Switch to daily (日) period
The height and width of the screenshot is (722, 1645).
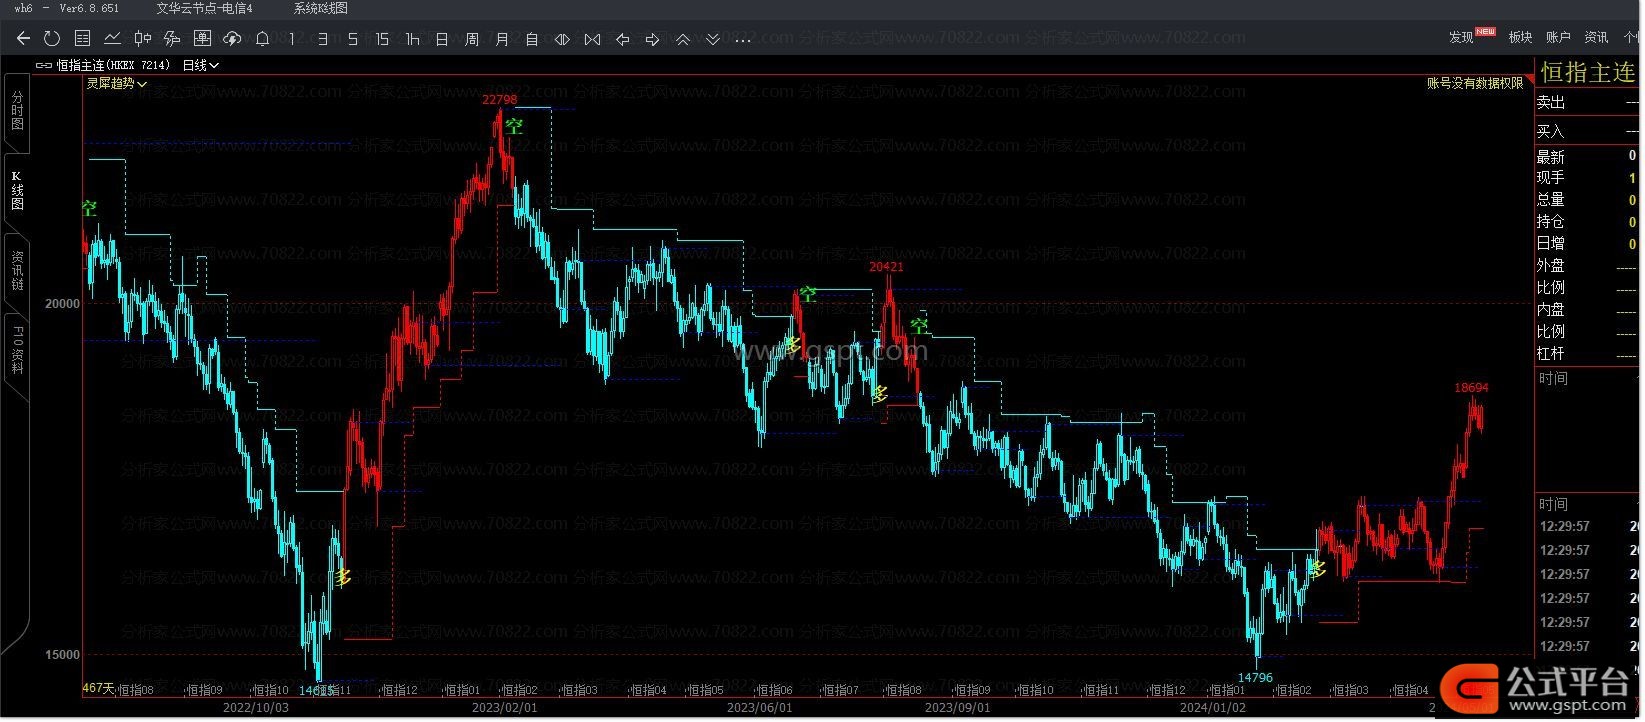click(x=442, y=39)
